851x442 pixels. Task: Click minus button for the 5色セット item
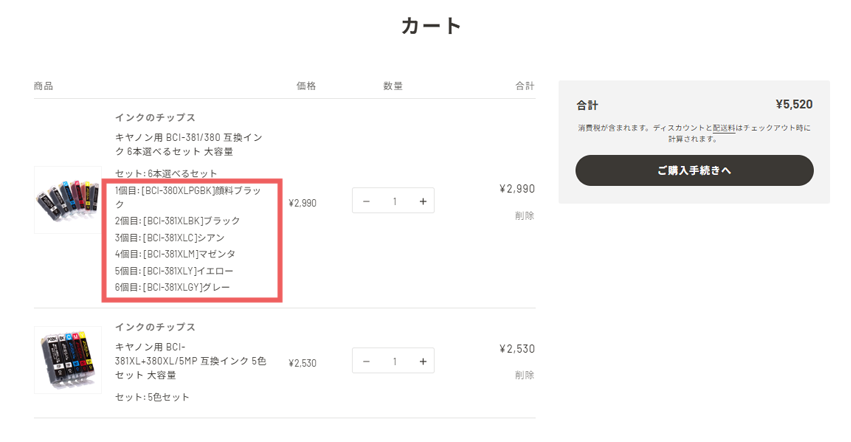coord(366,361)
